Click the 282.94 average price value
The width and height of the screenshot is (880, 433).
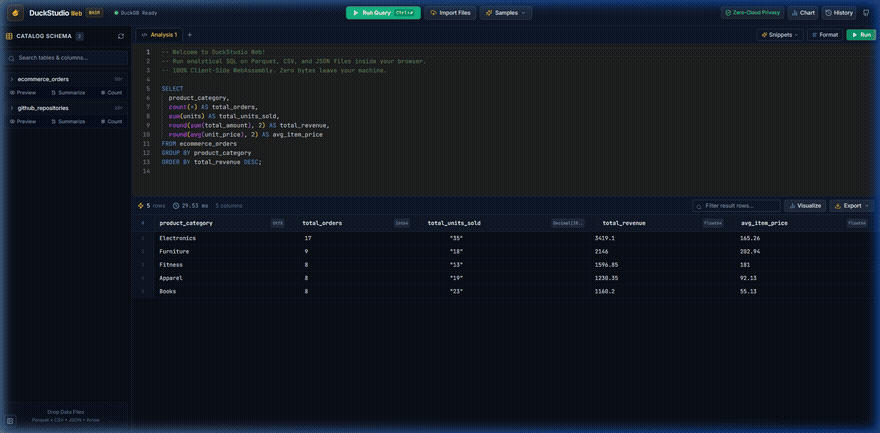click(750, 251)
